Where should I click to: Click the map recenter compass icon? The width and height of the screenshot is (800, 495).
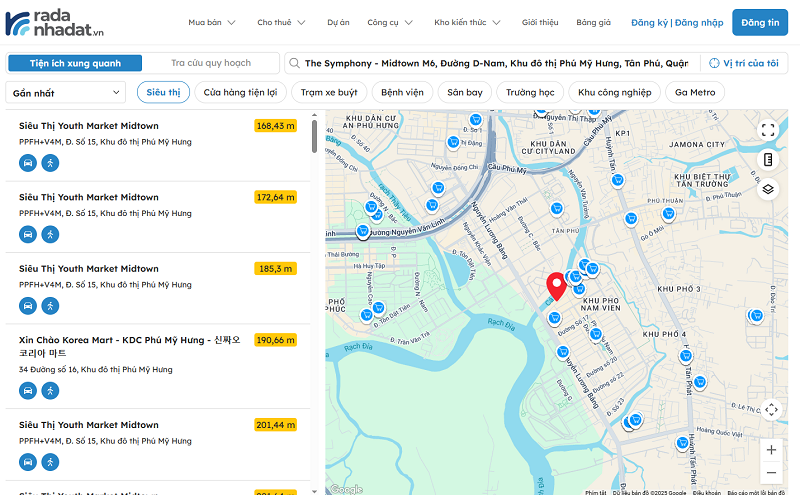(x=771, y=410)
